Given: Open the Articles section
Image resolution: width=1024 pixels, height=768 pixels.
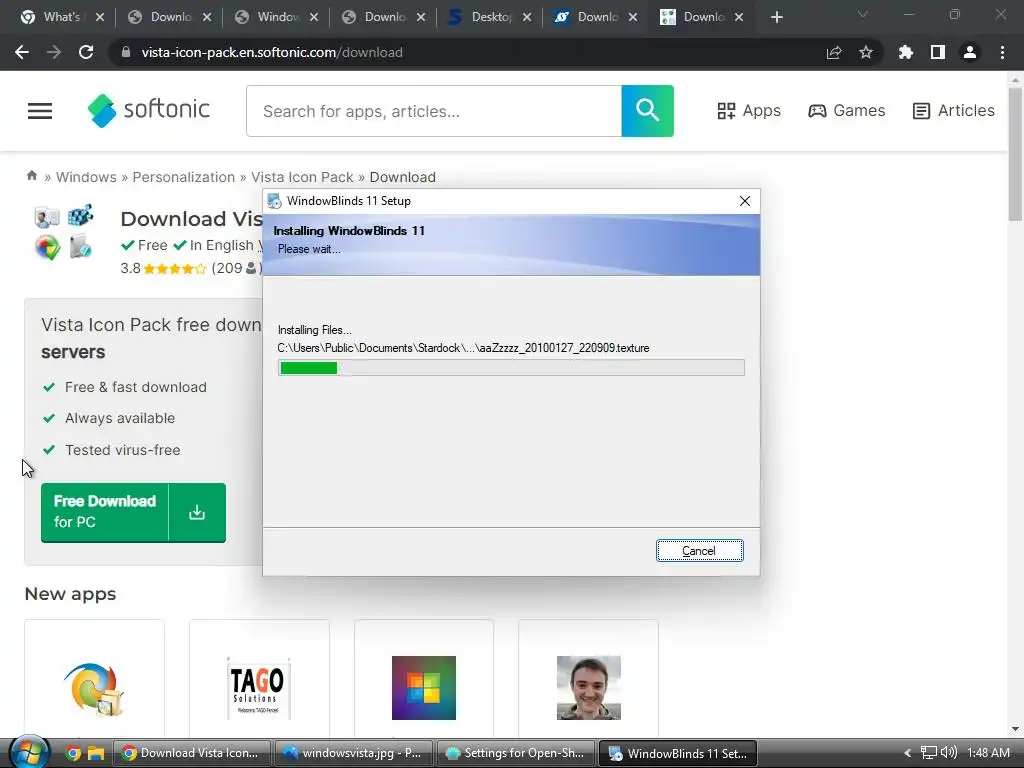Looking at the screenshot, I should click(x=953, y=110).
